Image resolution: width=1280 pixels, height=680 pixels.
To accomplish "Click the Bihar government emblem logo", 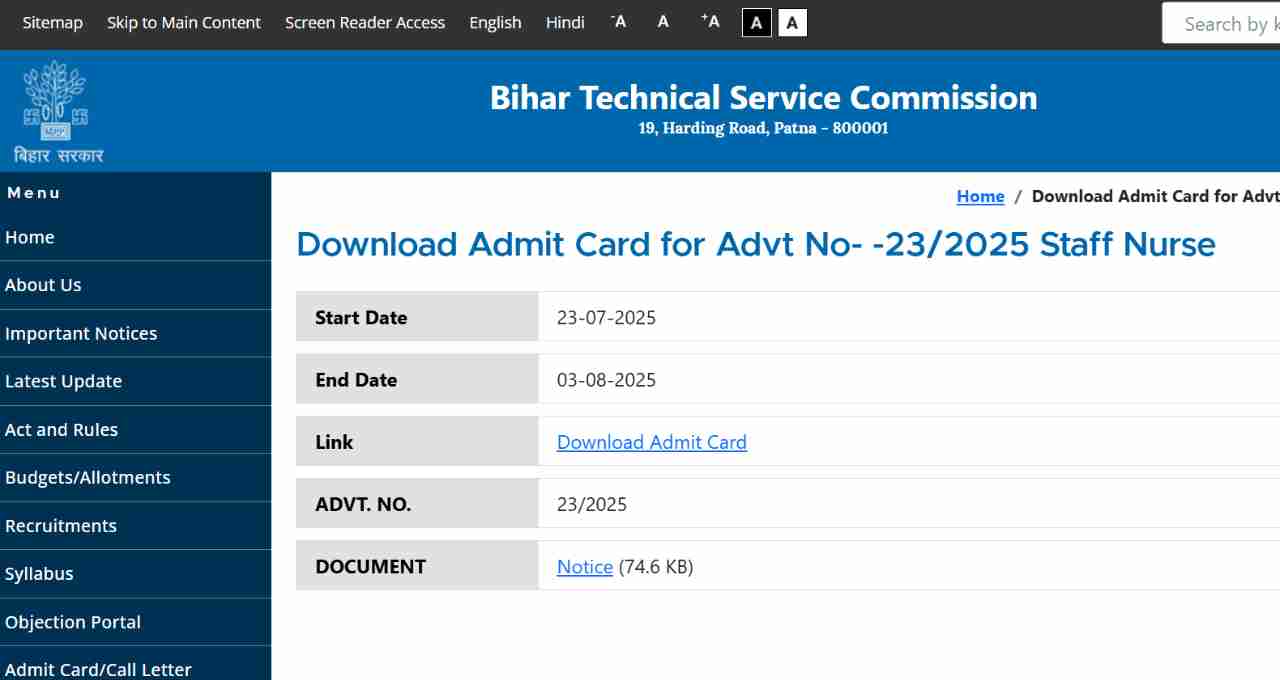I will [x=59, y=112].
